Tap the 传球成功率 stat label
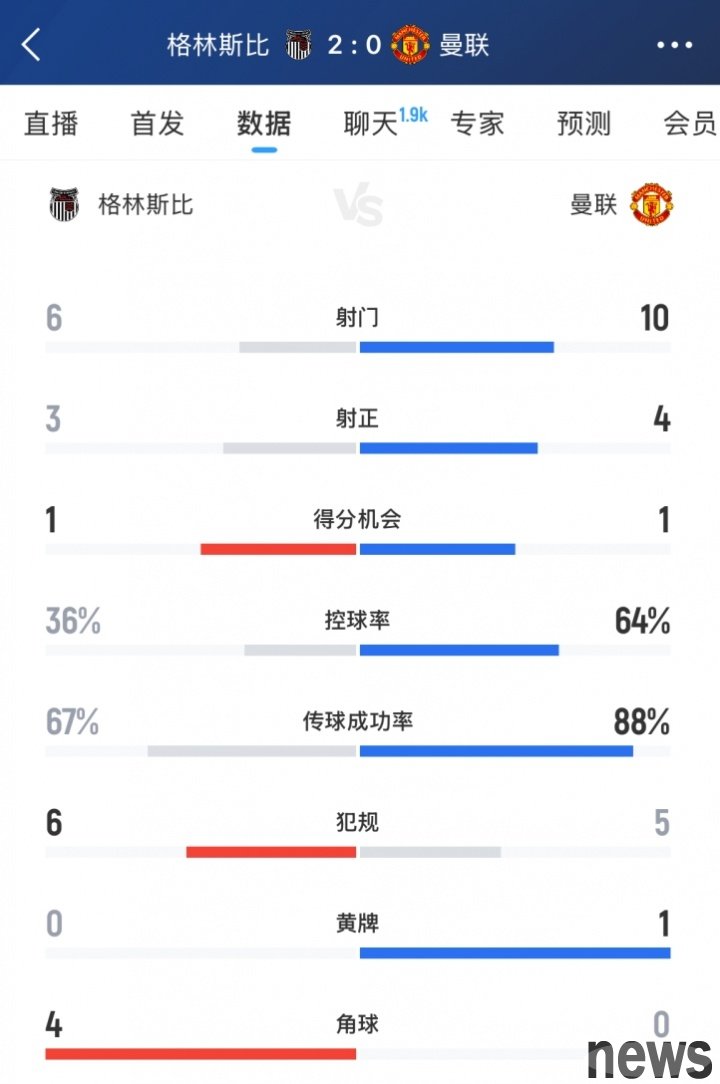The height and width of the screenshot is (1084, 720). click(x=358, y=722)
